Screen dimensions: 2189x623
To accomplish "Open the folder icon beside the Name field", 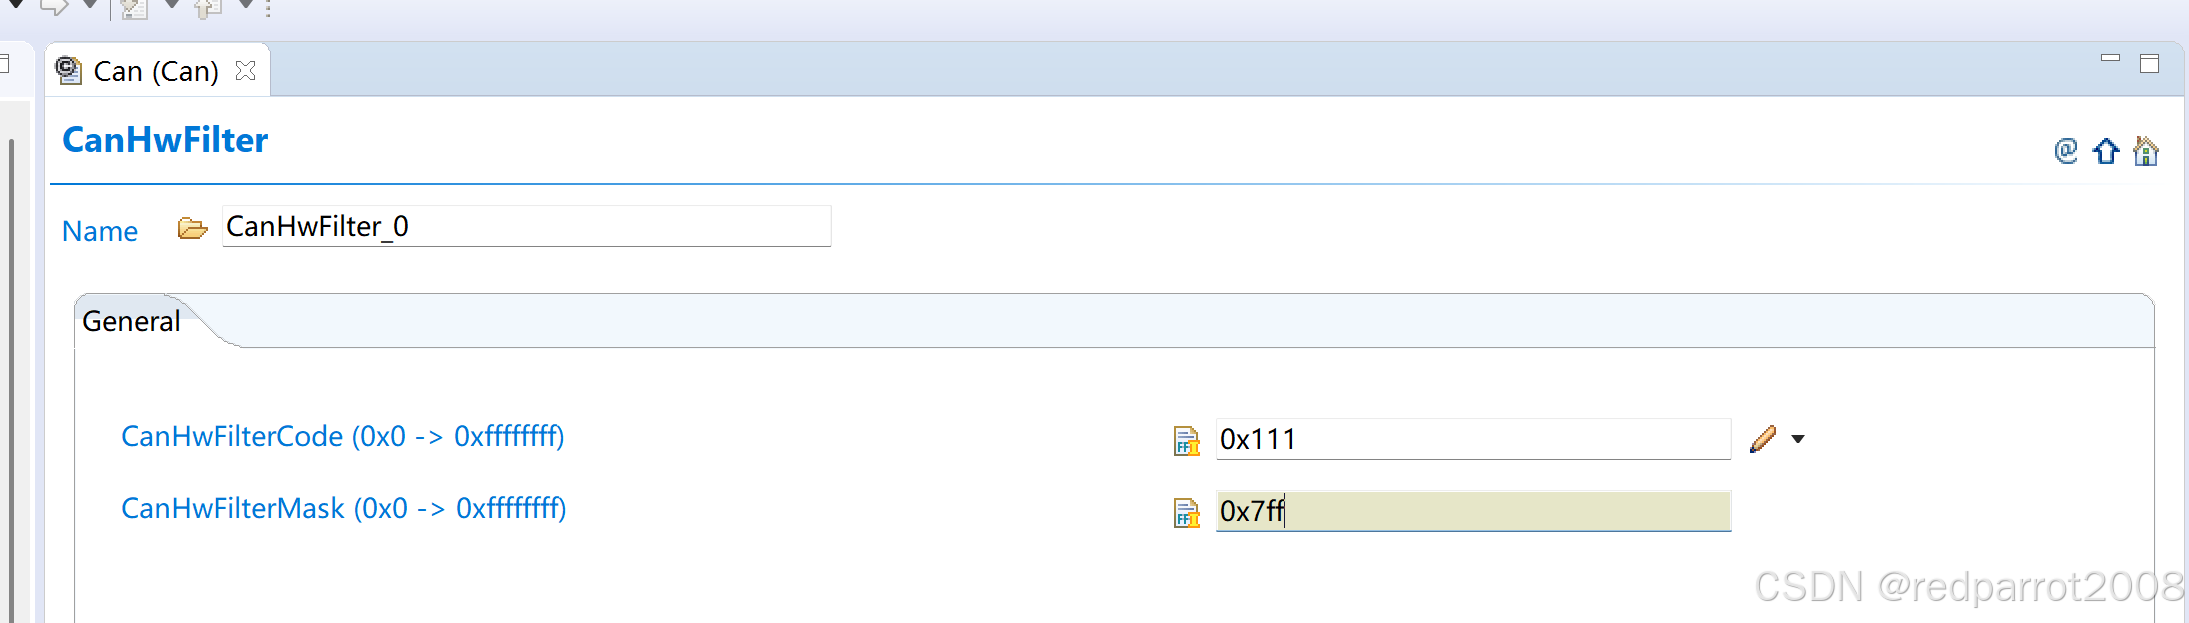I will coord(192,227).
